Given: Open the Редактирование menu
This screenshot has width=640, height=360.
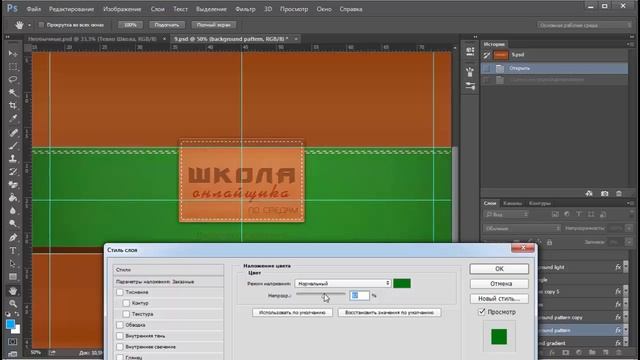Looking at the screenshot, I should point(71,9).
